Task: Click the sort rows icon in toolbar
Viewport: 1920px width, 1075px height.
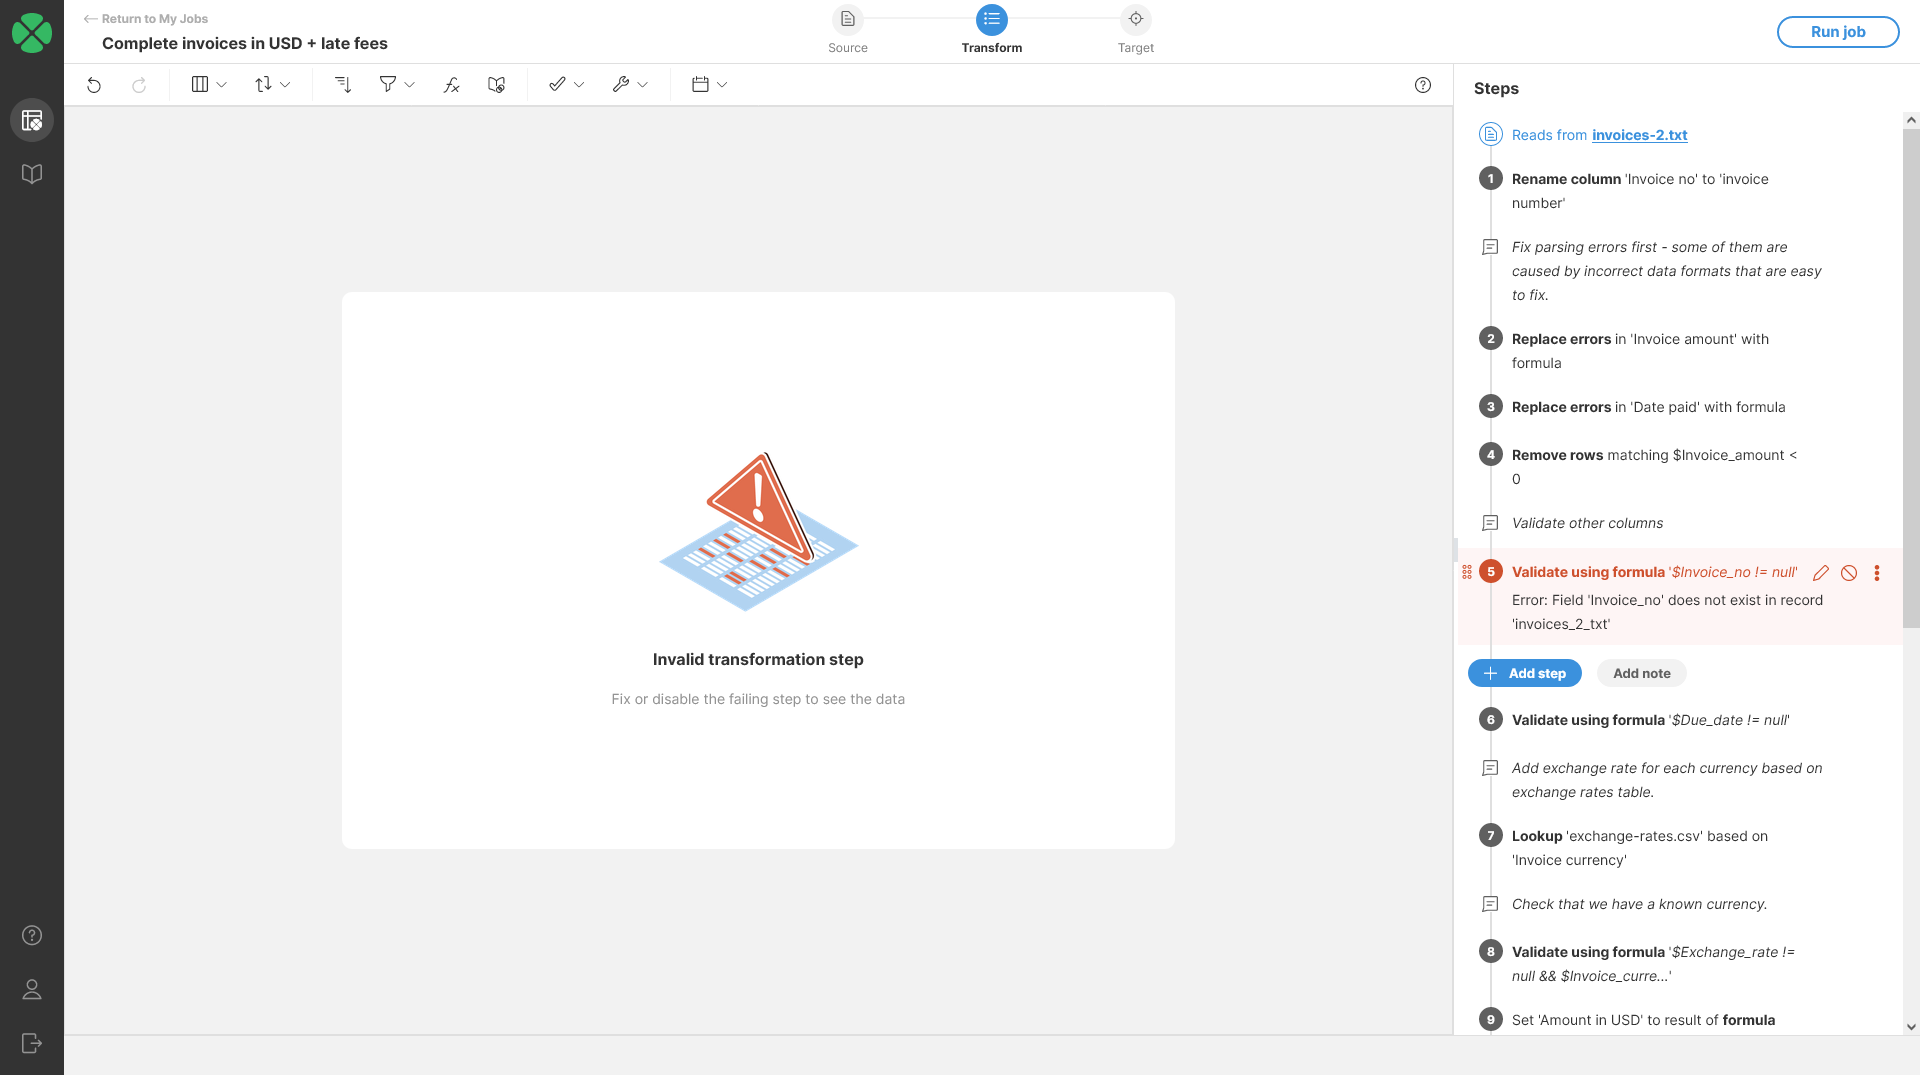Action: pyautogui.click(x=342, y=85)
